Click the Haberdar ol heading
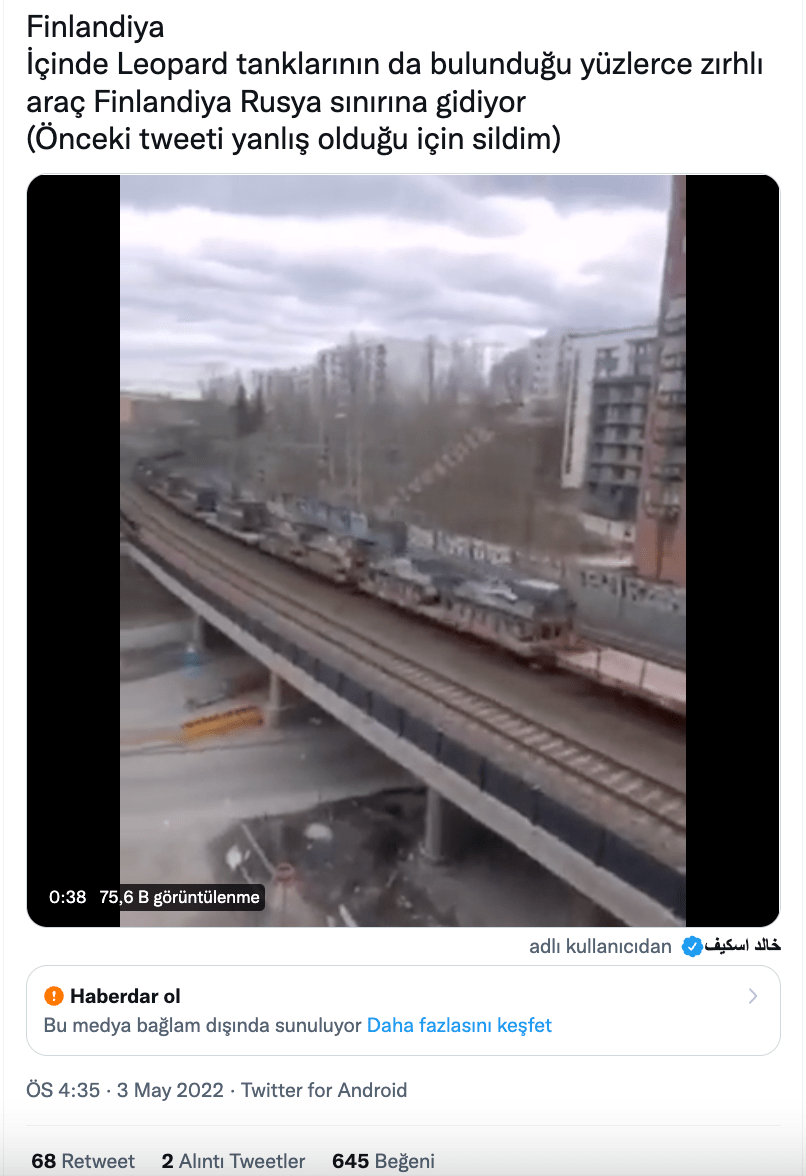 125,996
